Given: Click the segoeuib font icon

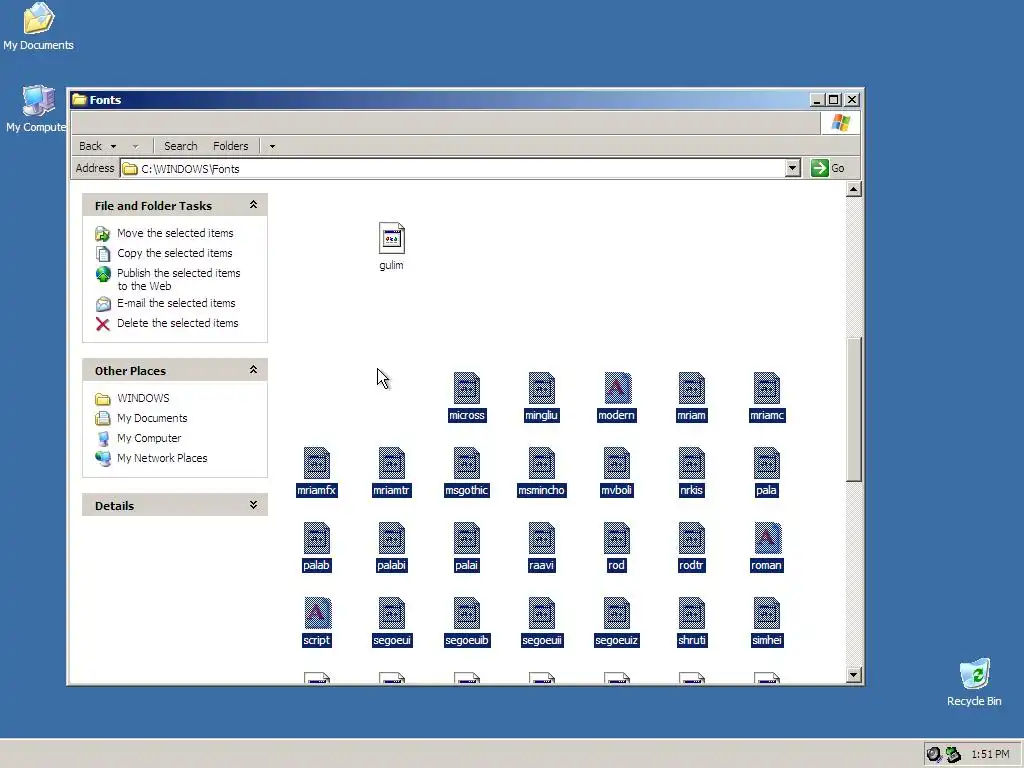Looking at the screenshot, I should click(x=466, y=613).
